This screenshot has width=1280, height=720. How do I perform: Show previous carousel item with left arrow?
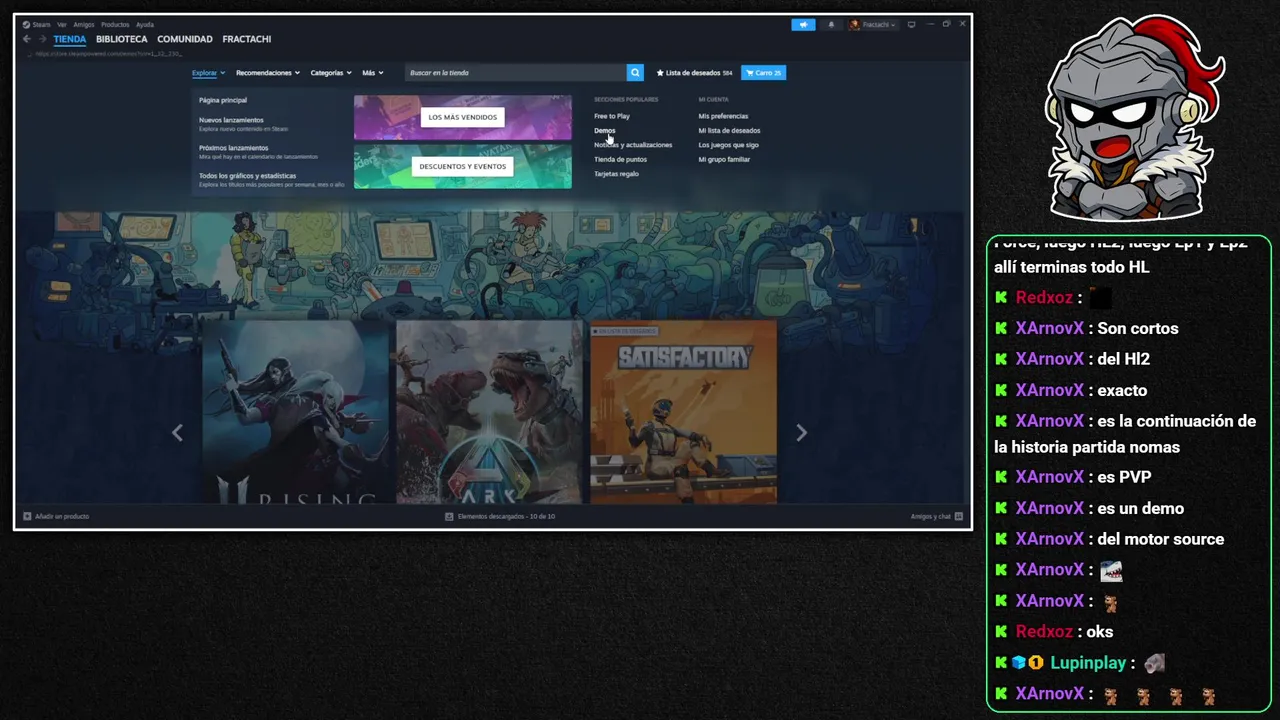[x=177, y=432]
